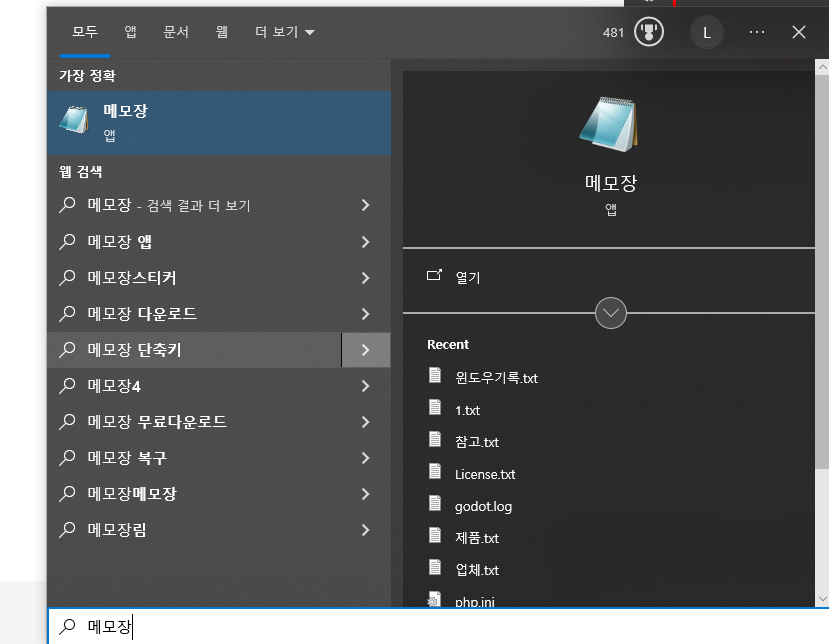Open the 메모장 app best match
Image resolution: width=829 pixels, height=644 pixels.
(x=219, y=123)
